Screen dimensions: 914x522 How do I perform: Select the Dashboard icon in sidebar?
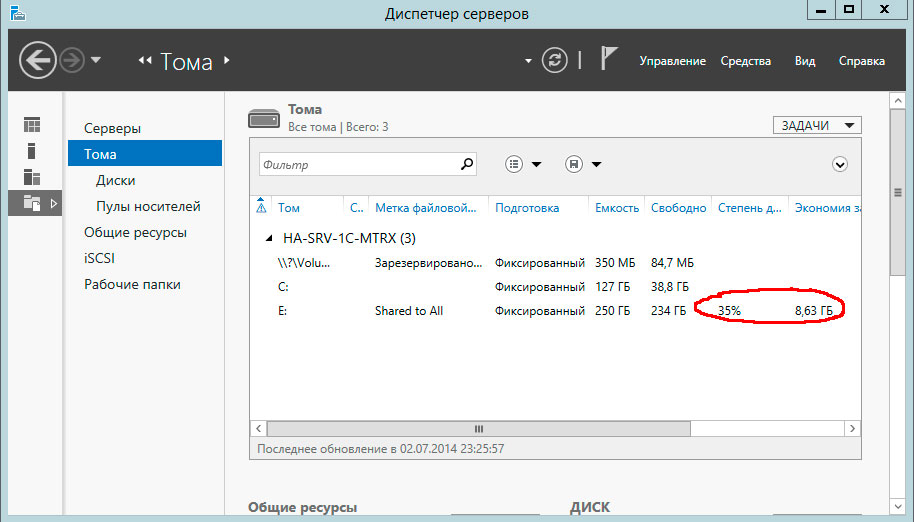[x=32, y=125]
